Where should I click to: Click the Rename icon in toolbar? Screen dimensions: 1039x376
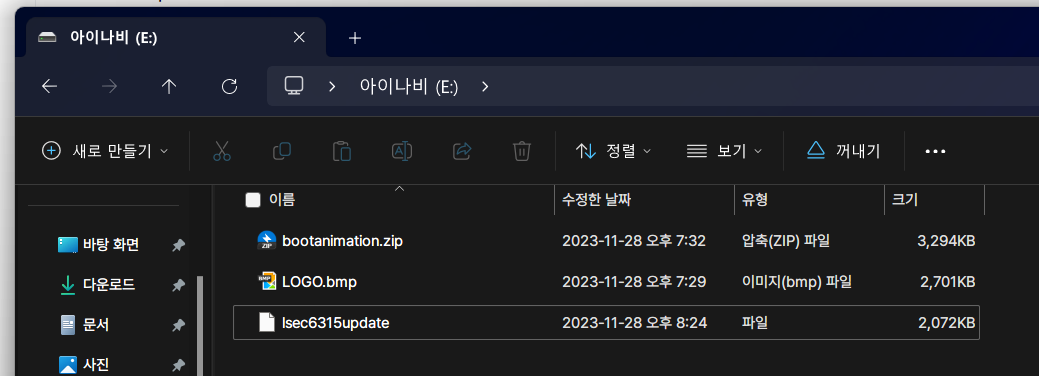tap(402, 151)
